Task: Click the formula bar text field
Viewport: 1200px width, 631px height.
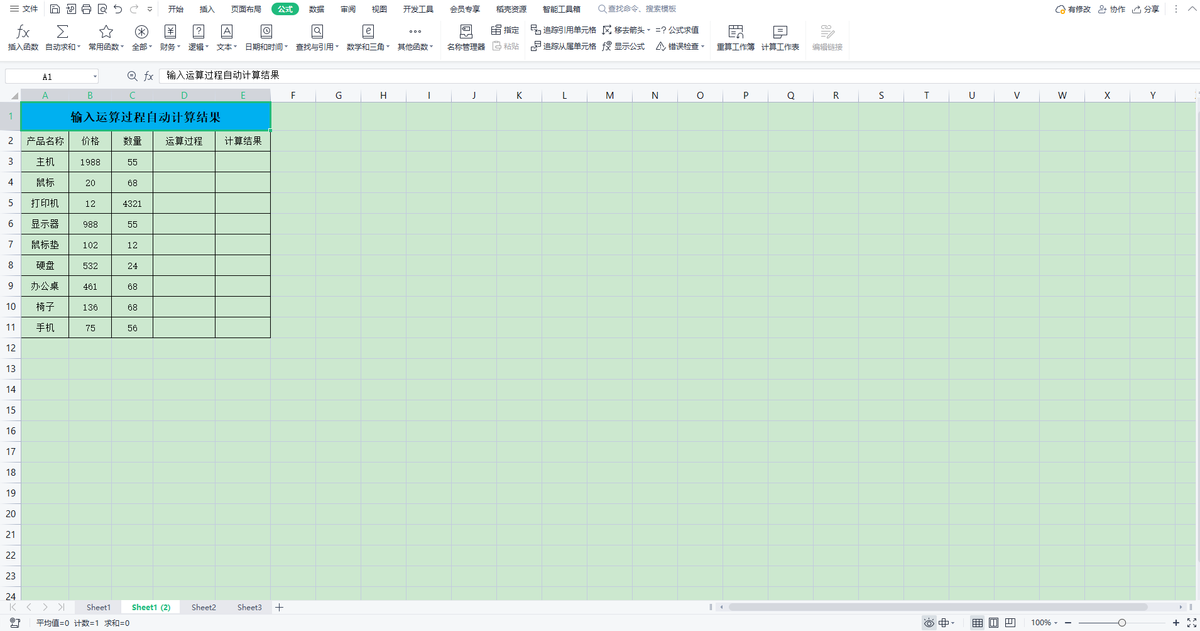Action: (678, 76)
